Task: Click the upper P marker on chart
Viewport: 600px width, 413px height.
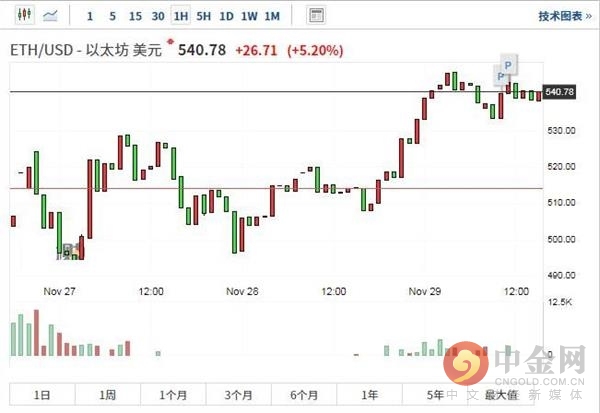Action: [x=509, y=65]
